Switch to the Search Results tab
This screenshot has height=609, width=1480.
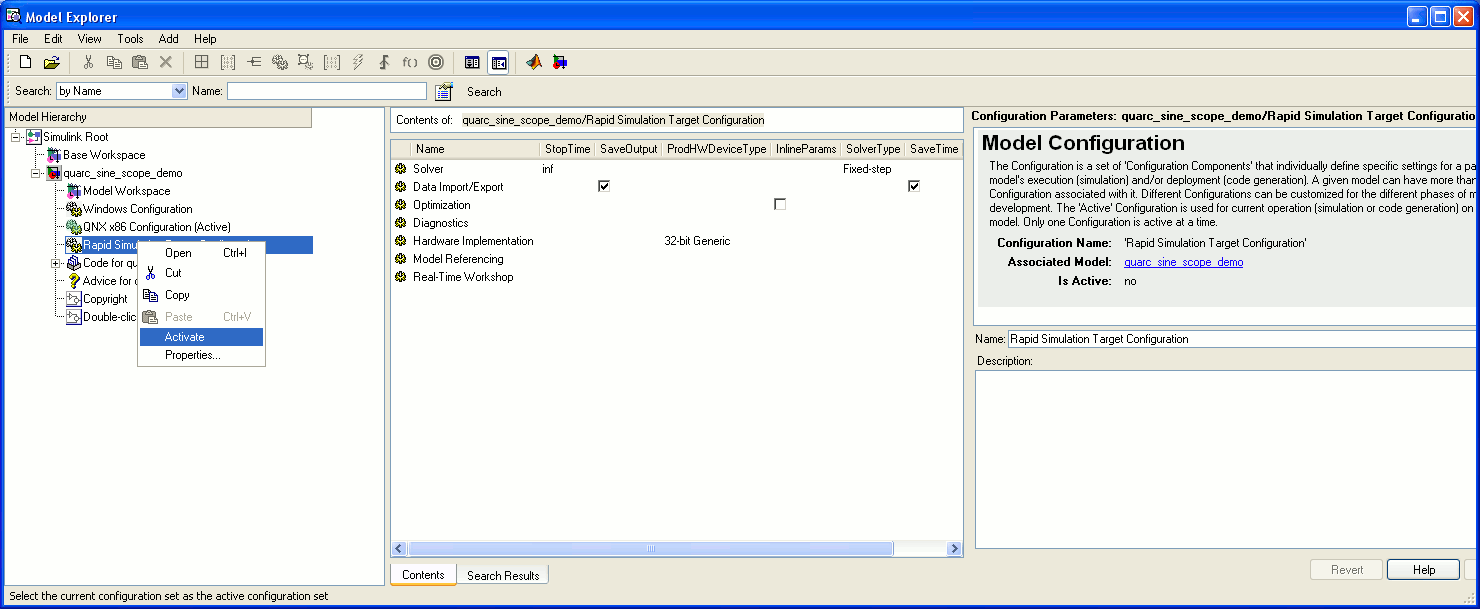click(503, 575)
